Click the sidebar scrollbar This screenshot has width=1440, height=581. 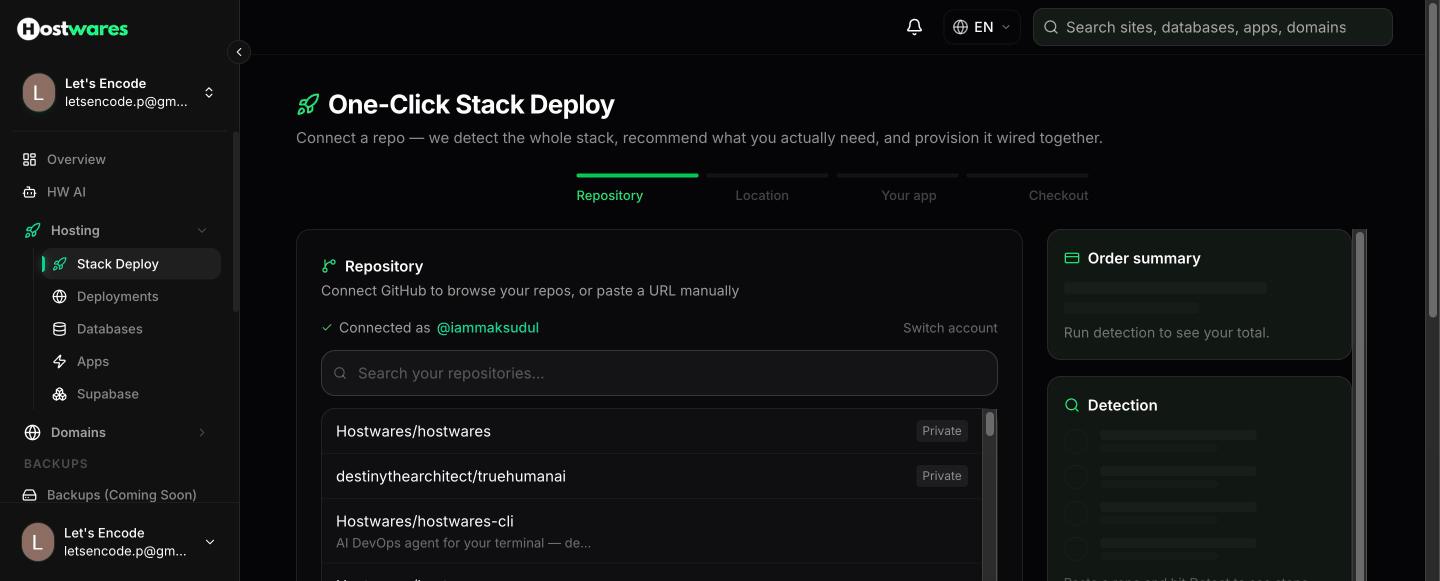(236, 220)
